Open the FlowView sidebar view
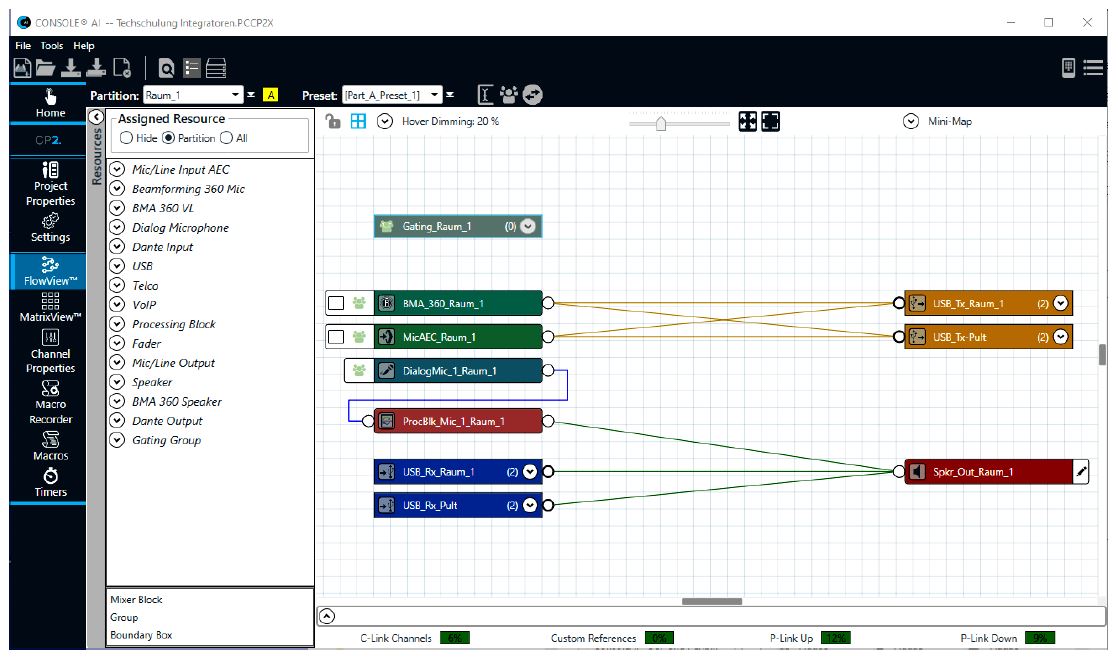Screen dimensions: 1118x662 50,270
